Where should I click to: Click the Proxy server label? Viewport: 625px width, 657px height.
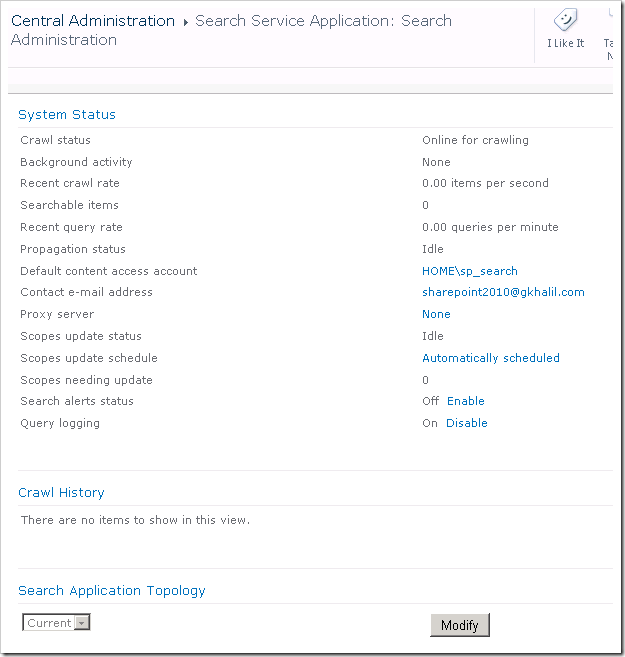coord(57,314)
